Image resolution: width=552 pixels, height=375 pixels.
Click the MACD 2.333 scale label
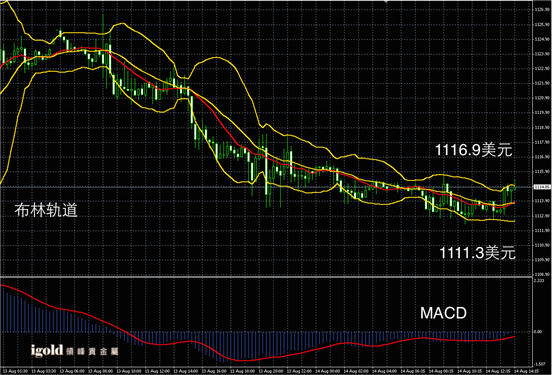(x=539, y=281)
